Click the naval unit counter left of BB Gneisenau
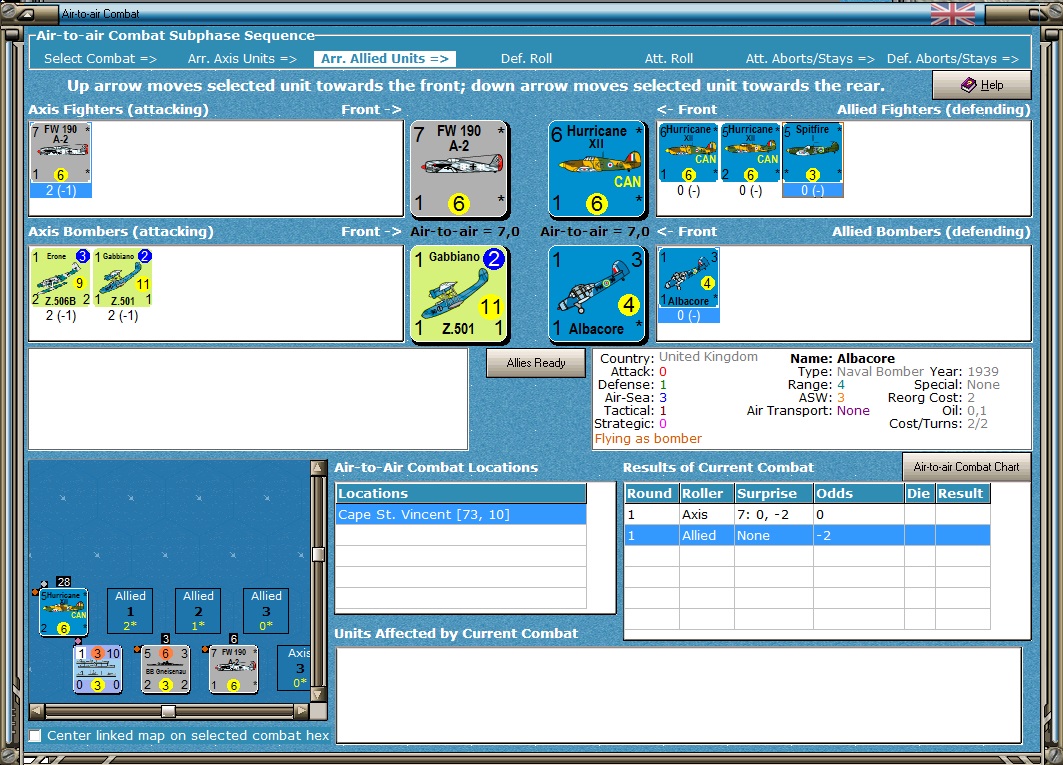The image size is (1063, 765). 98,669
